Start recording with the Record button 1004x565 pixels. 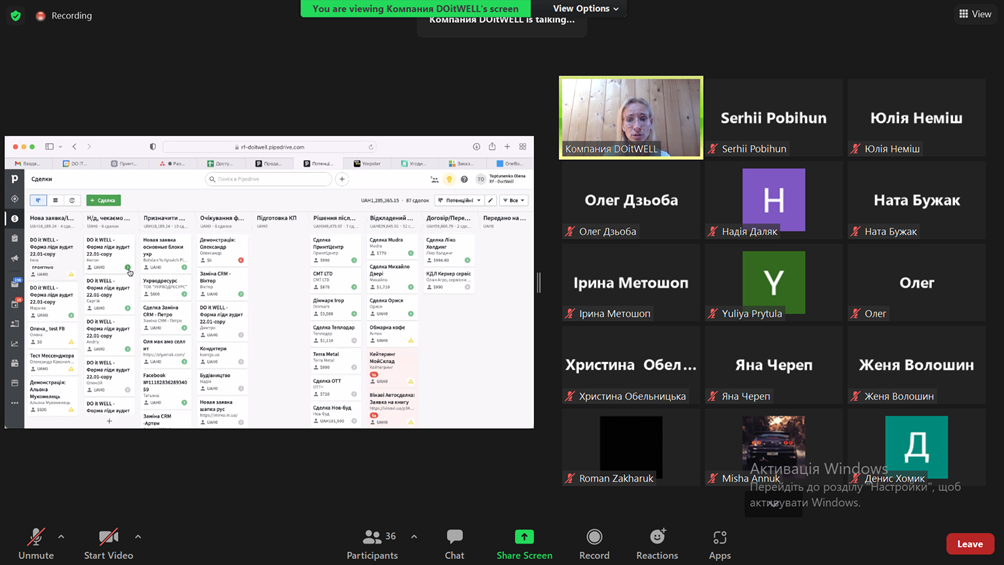click(594, 543)
